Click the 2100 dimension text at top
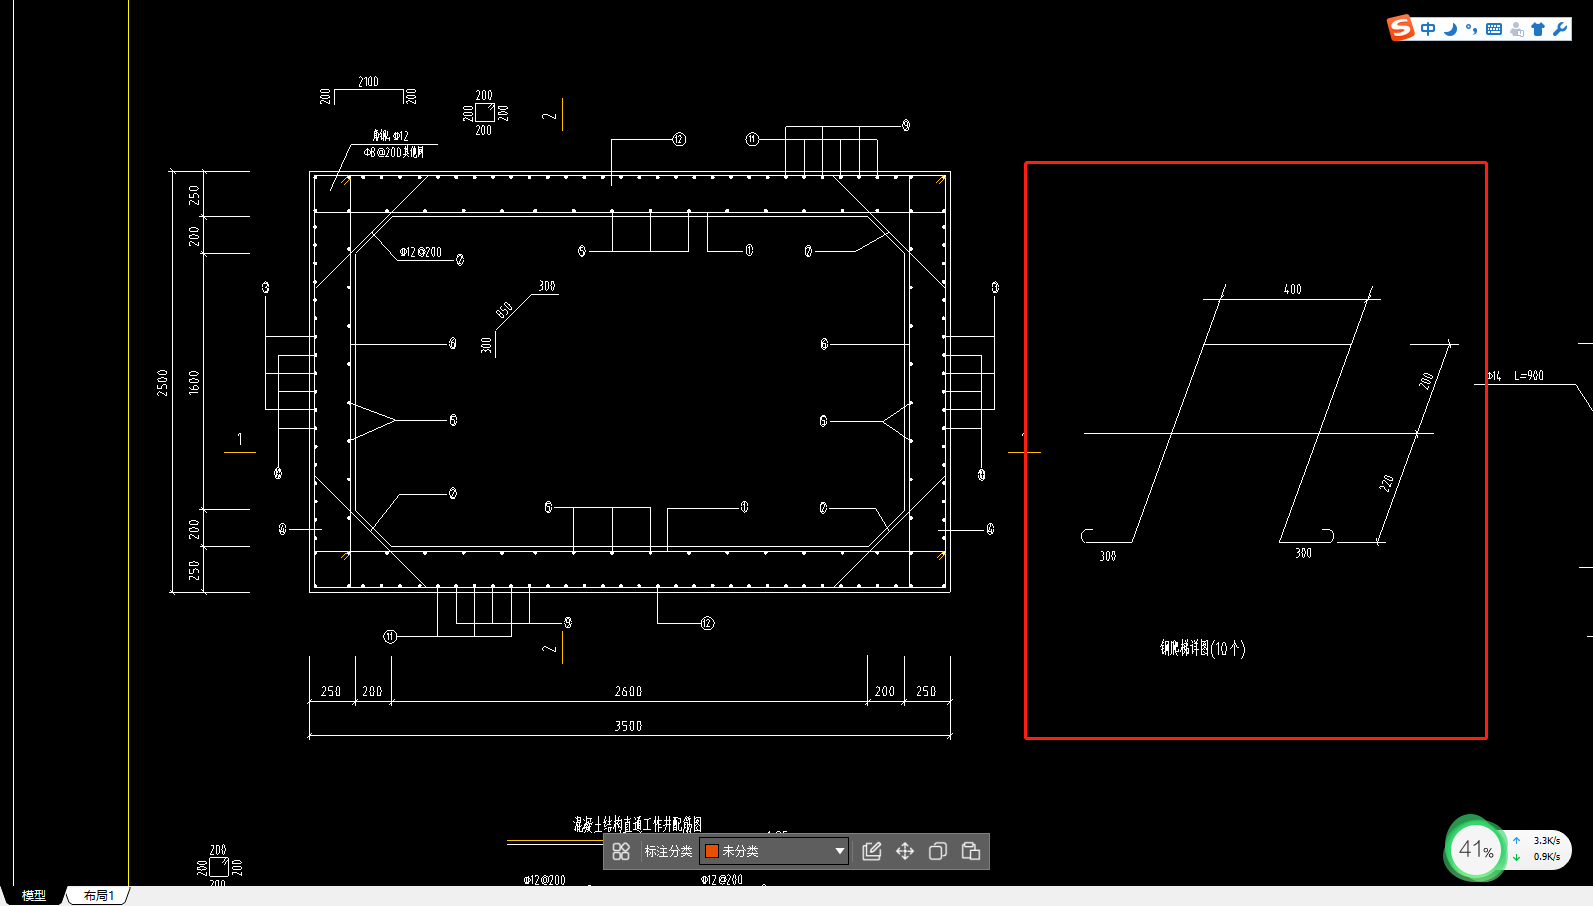The height and width of the screenshot is (906, 1593). click(368, 82)
